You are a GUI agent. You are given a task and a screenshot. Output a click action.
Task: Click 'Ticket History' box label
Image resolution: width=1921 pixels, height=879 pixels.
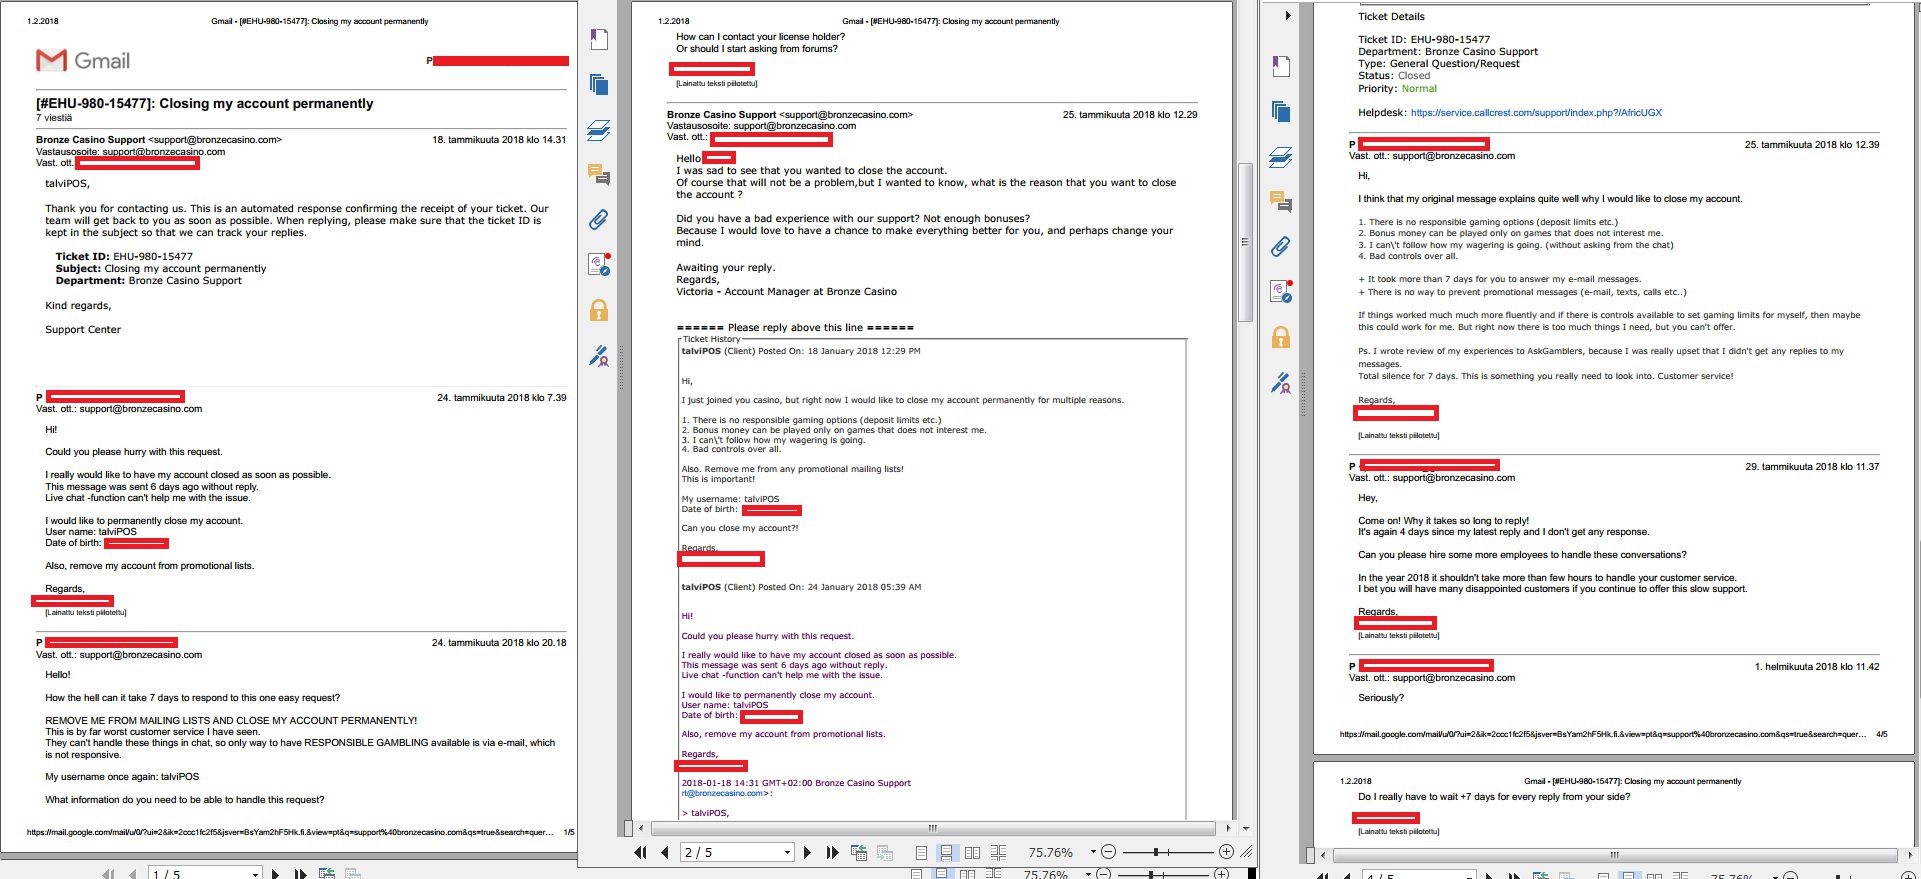point(711,340)
